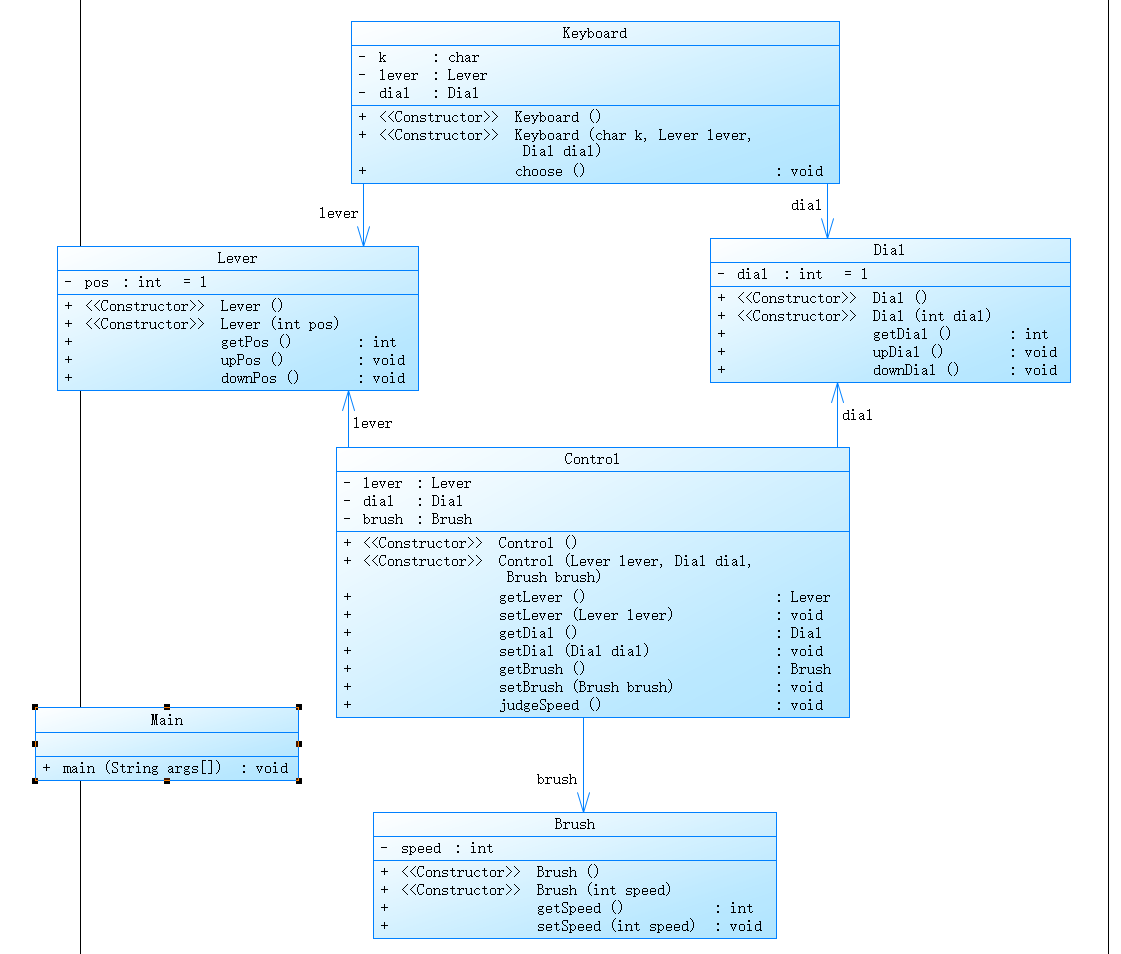Select the Main class title
Image resolution: width=1121 pixels, height=954 pixels.
tap(167, 720)
